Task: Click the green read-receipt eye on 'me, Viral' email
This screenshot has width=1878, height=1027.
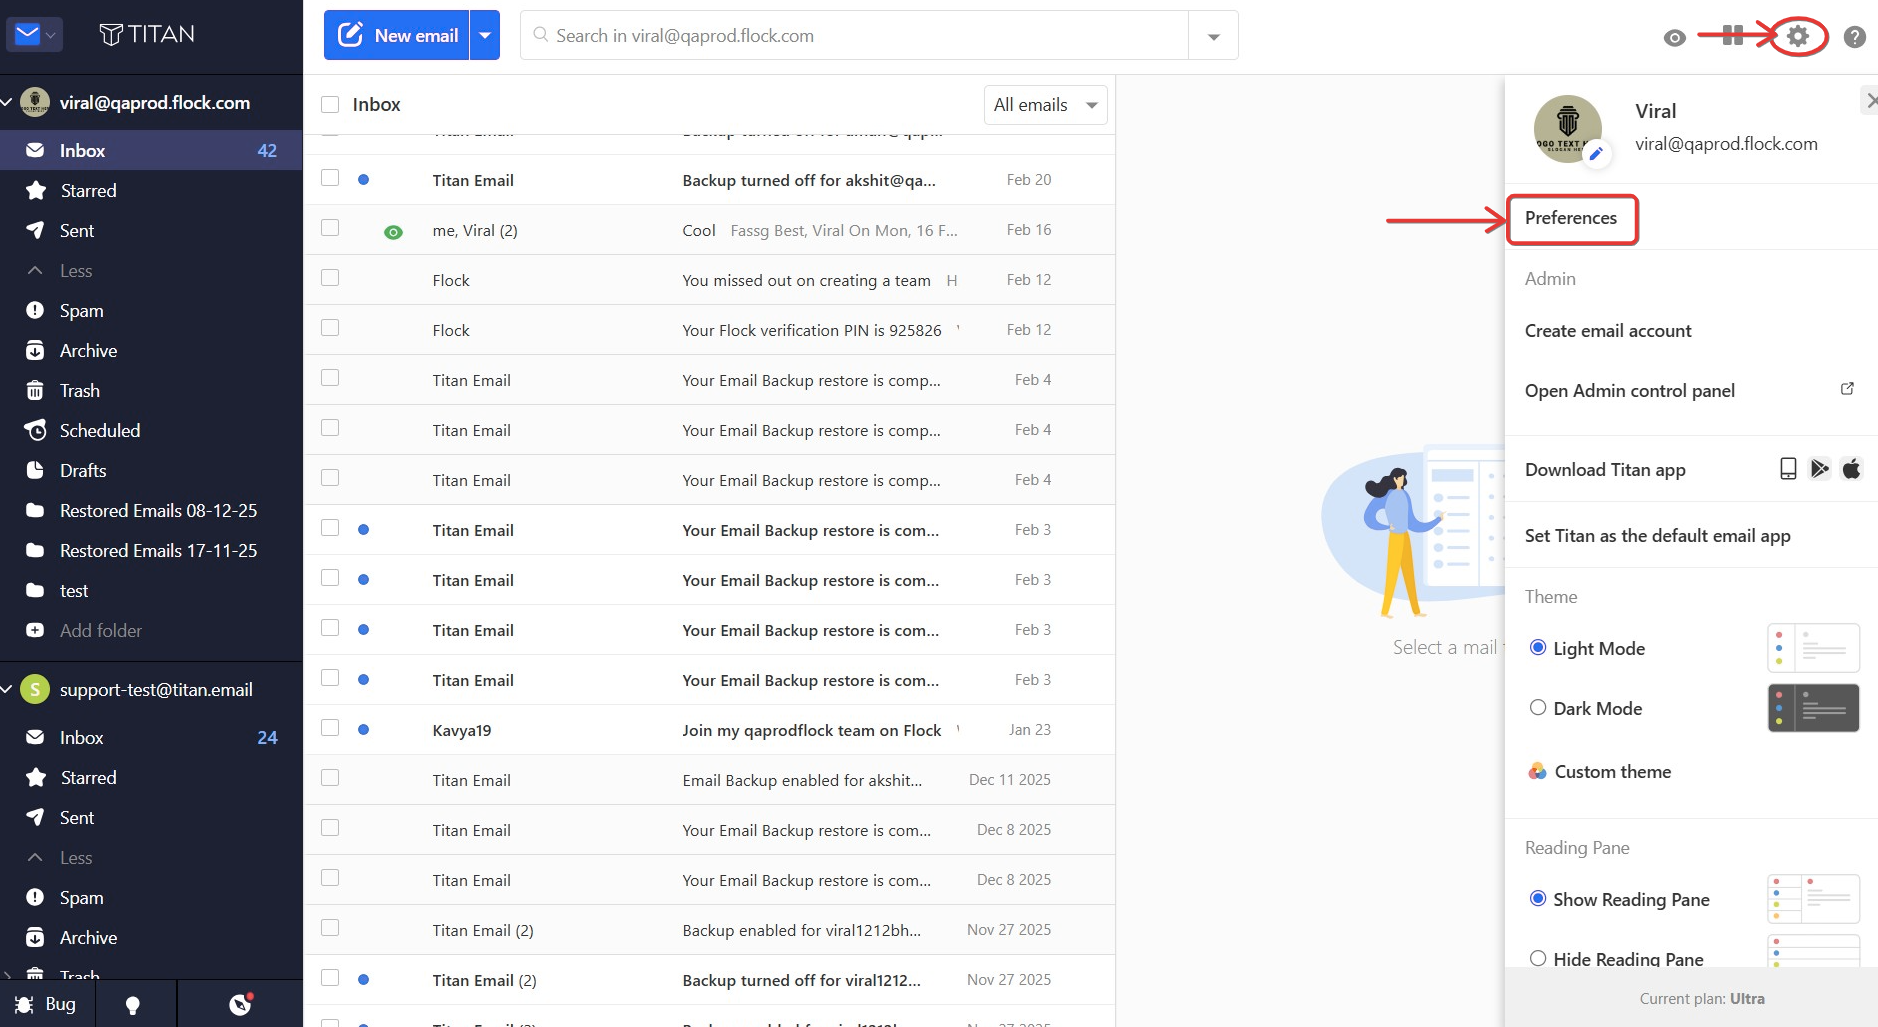Action: [x=393, y=232]
